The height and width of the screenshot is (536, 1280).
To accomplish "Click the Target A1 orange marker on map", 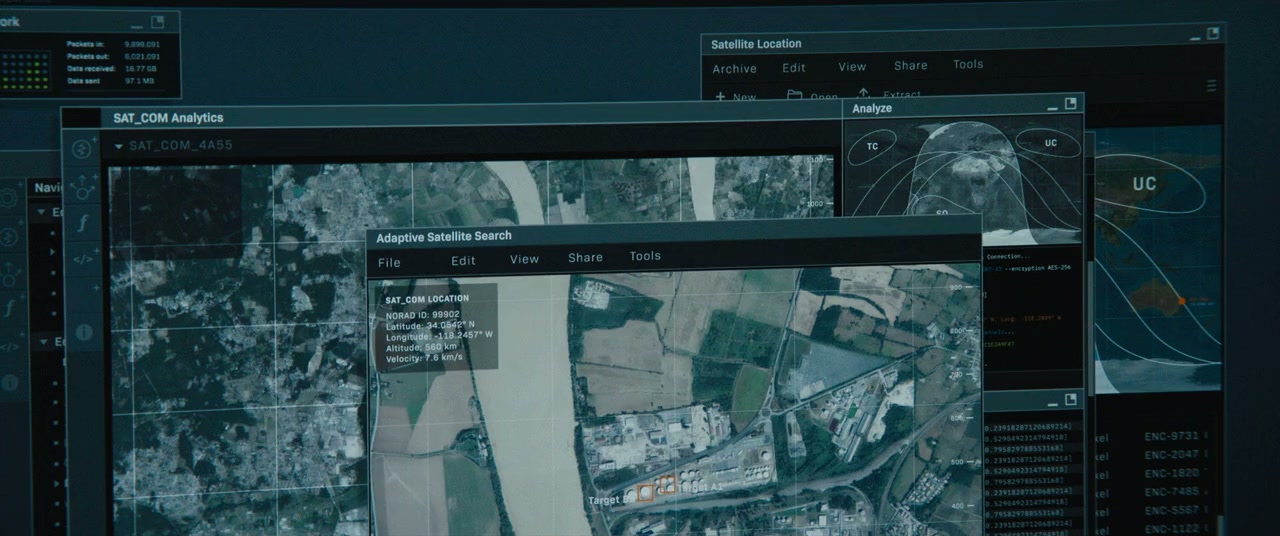I will [666, 484].
